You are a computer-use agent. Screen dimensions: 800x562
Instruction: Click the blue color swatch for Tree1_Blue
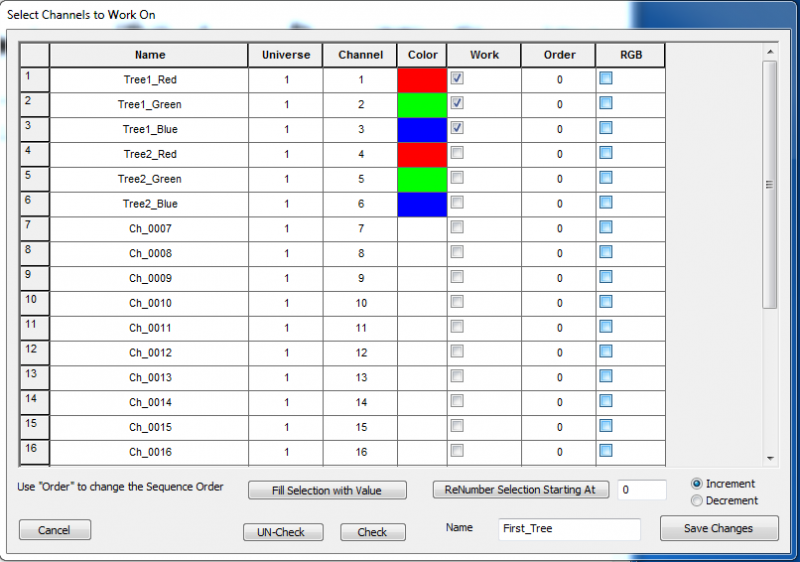(421, 129)
